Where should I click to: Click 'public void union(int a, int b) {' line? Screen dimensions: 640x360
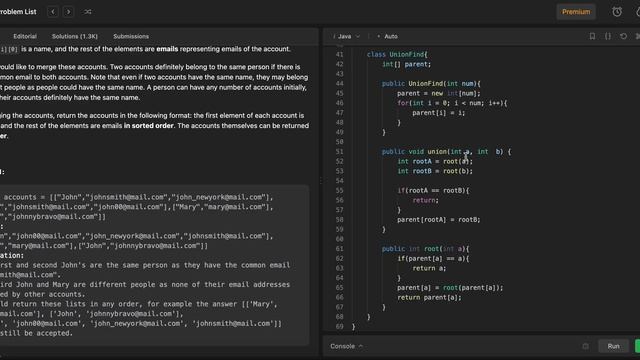click(x=446, y=151)
